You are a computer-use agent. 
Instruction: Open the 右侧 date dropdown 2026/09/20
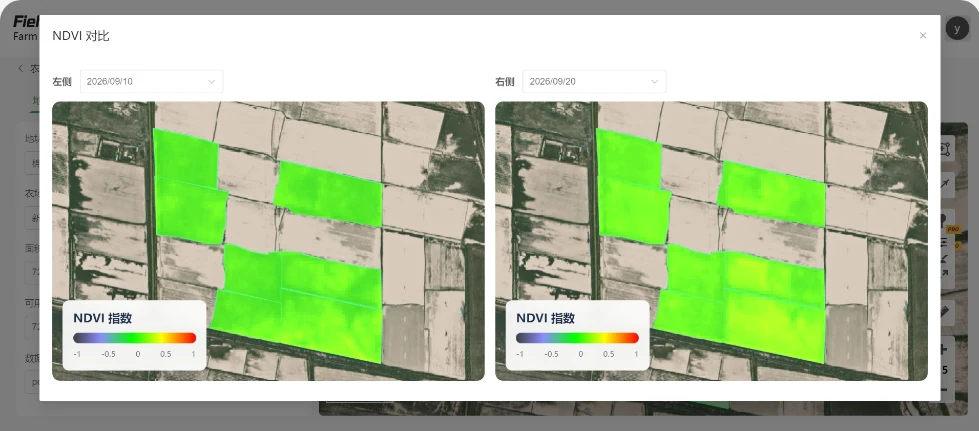pyautogui.click(x=594, y=82)
